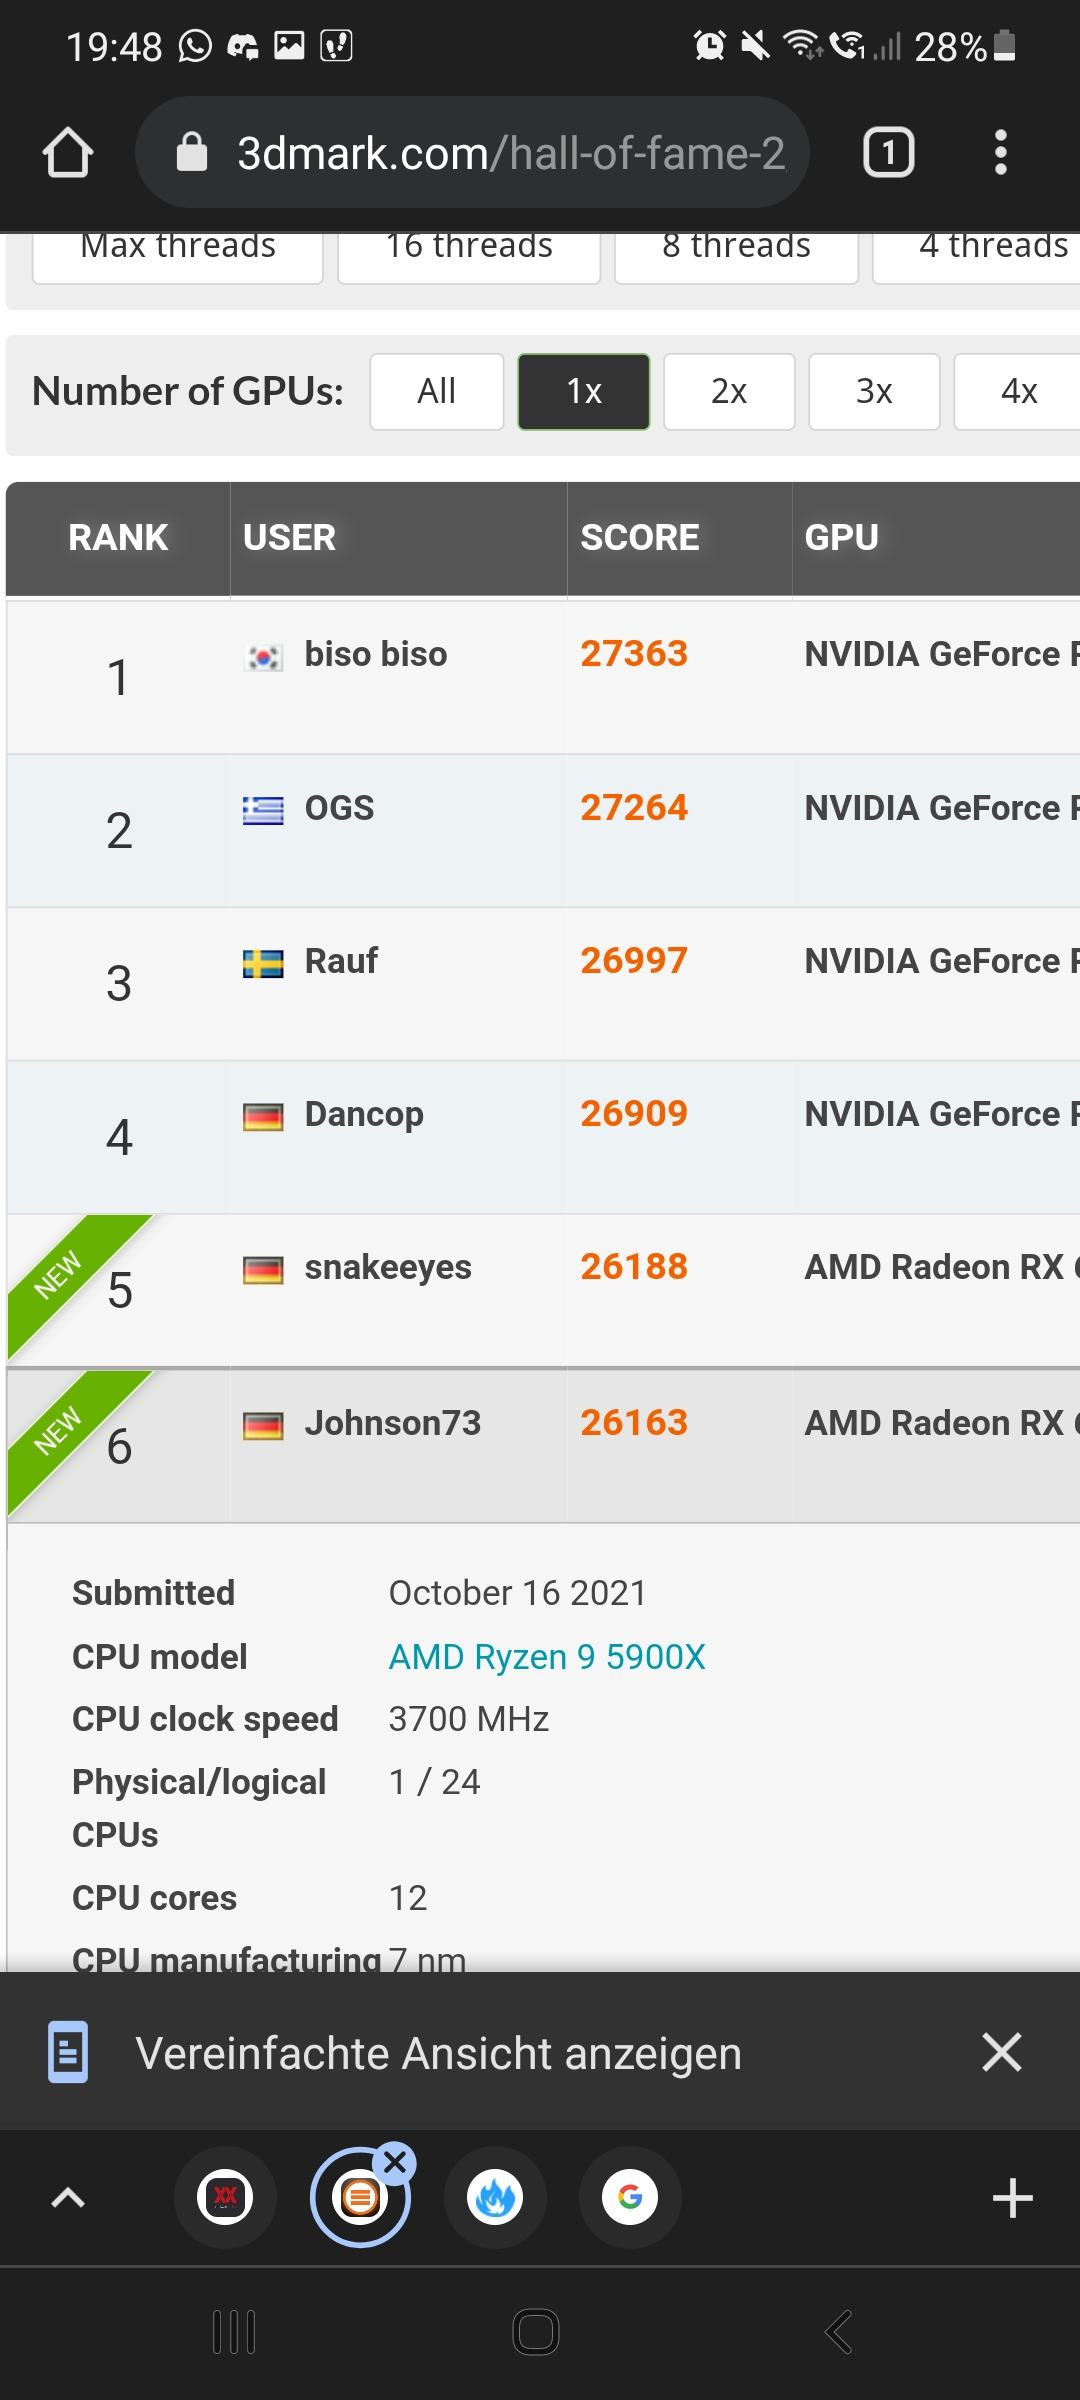The width and height of the screenshot is (1080, 2400).
Task: Tap the German flag beside Dancop
Action: click(263, 1117)
